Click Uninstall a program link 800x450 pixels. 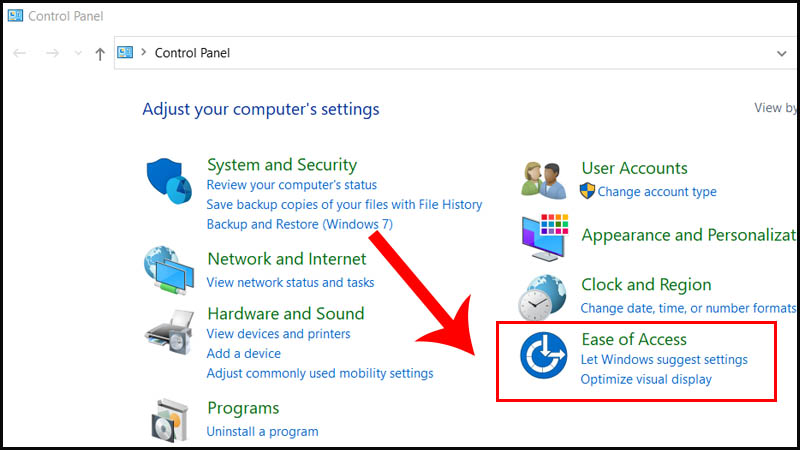[262, 432]
